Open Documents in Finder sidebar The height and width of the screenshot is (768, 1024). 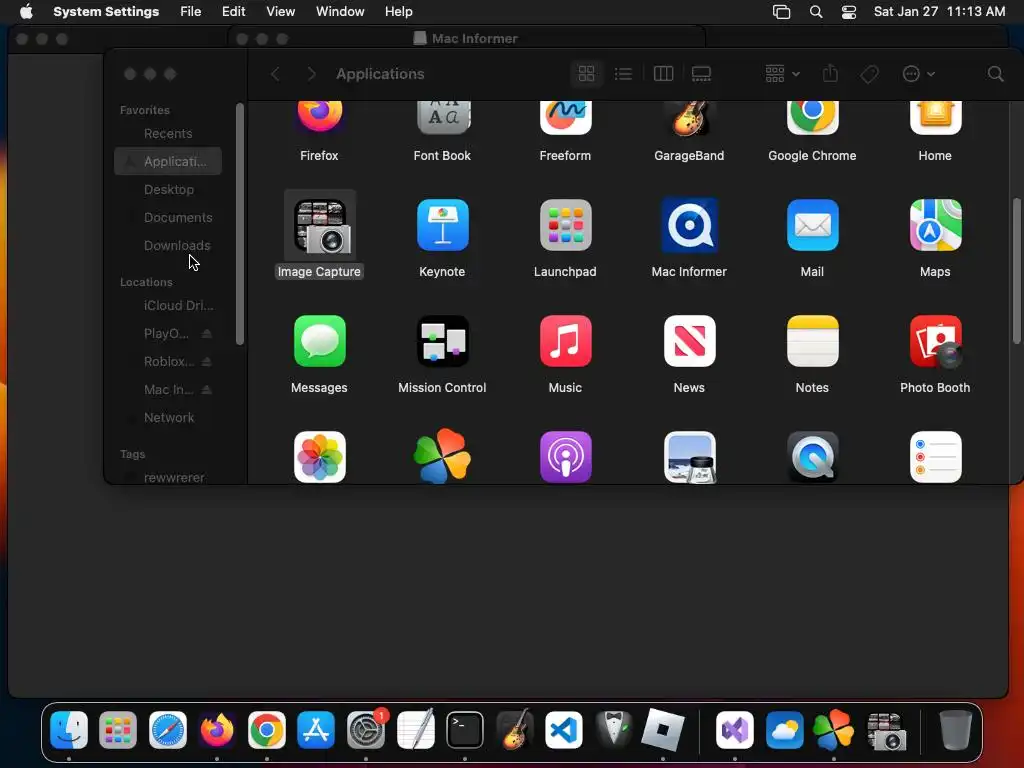pyautogui.click(x=168, y=217)
